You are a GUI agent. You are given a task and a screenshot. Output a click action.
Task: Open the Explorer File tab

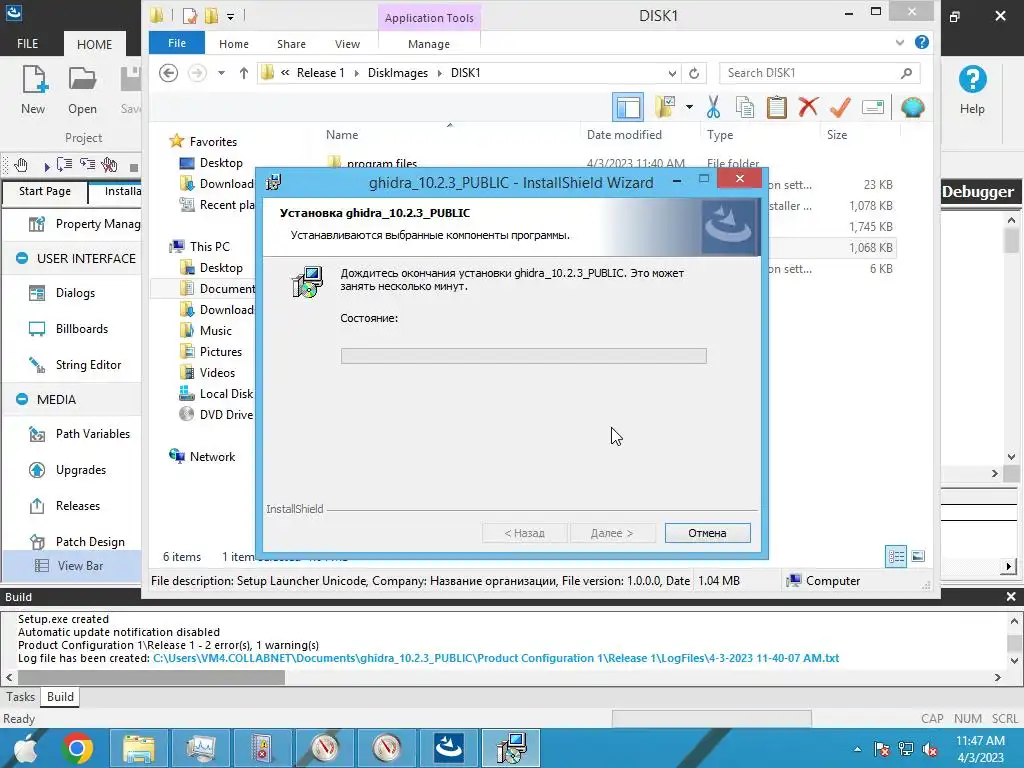pos(177,43)
